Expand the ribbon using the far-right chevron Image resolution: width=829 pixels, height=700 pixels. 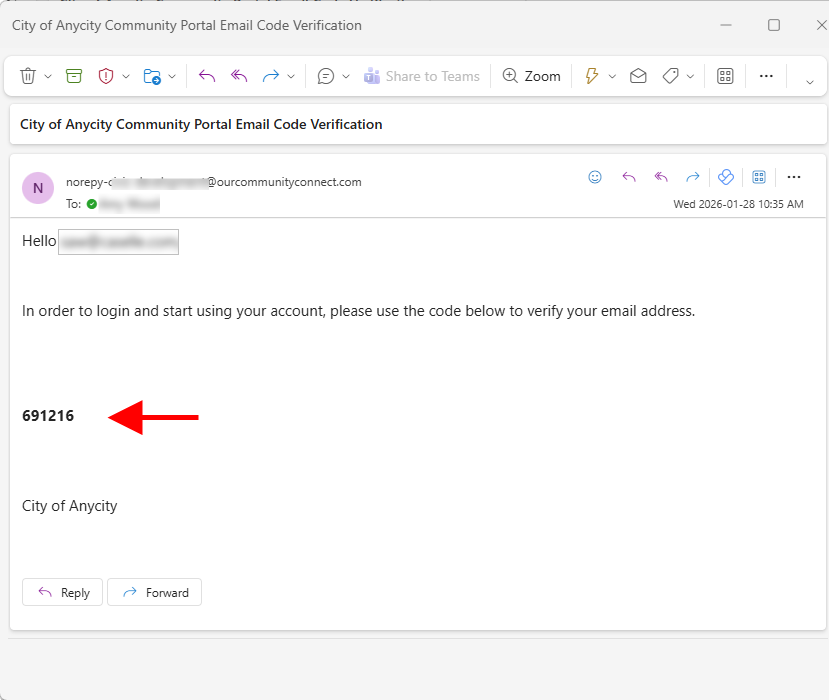[809, 81]
